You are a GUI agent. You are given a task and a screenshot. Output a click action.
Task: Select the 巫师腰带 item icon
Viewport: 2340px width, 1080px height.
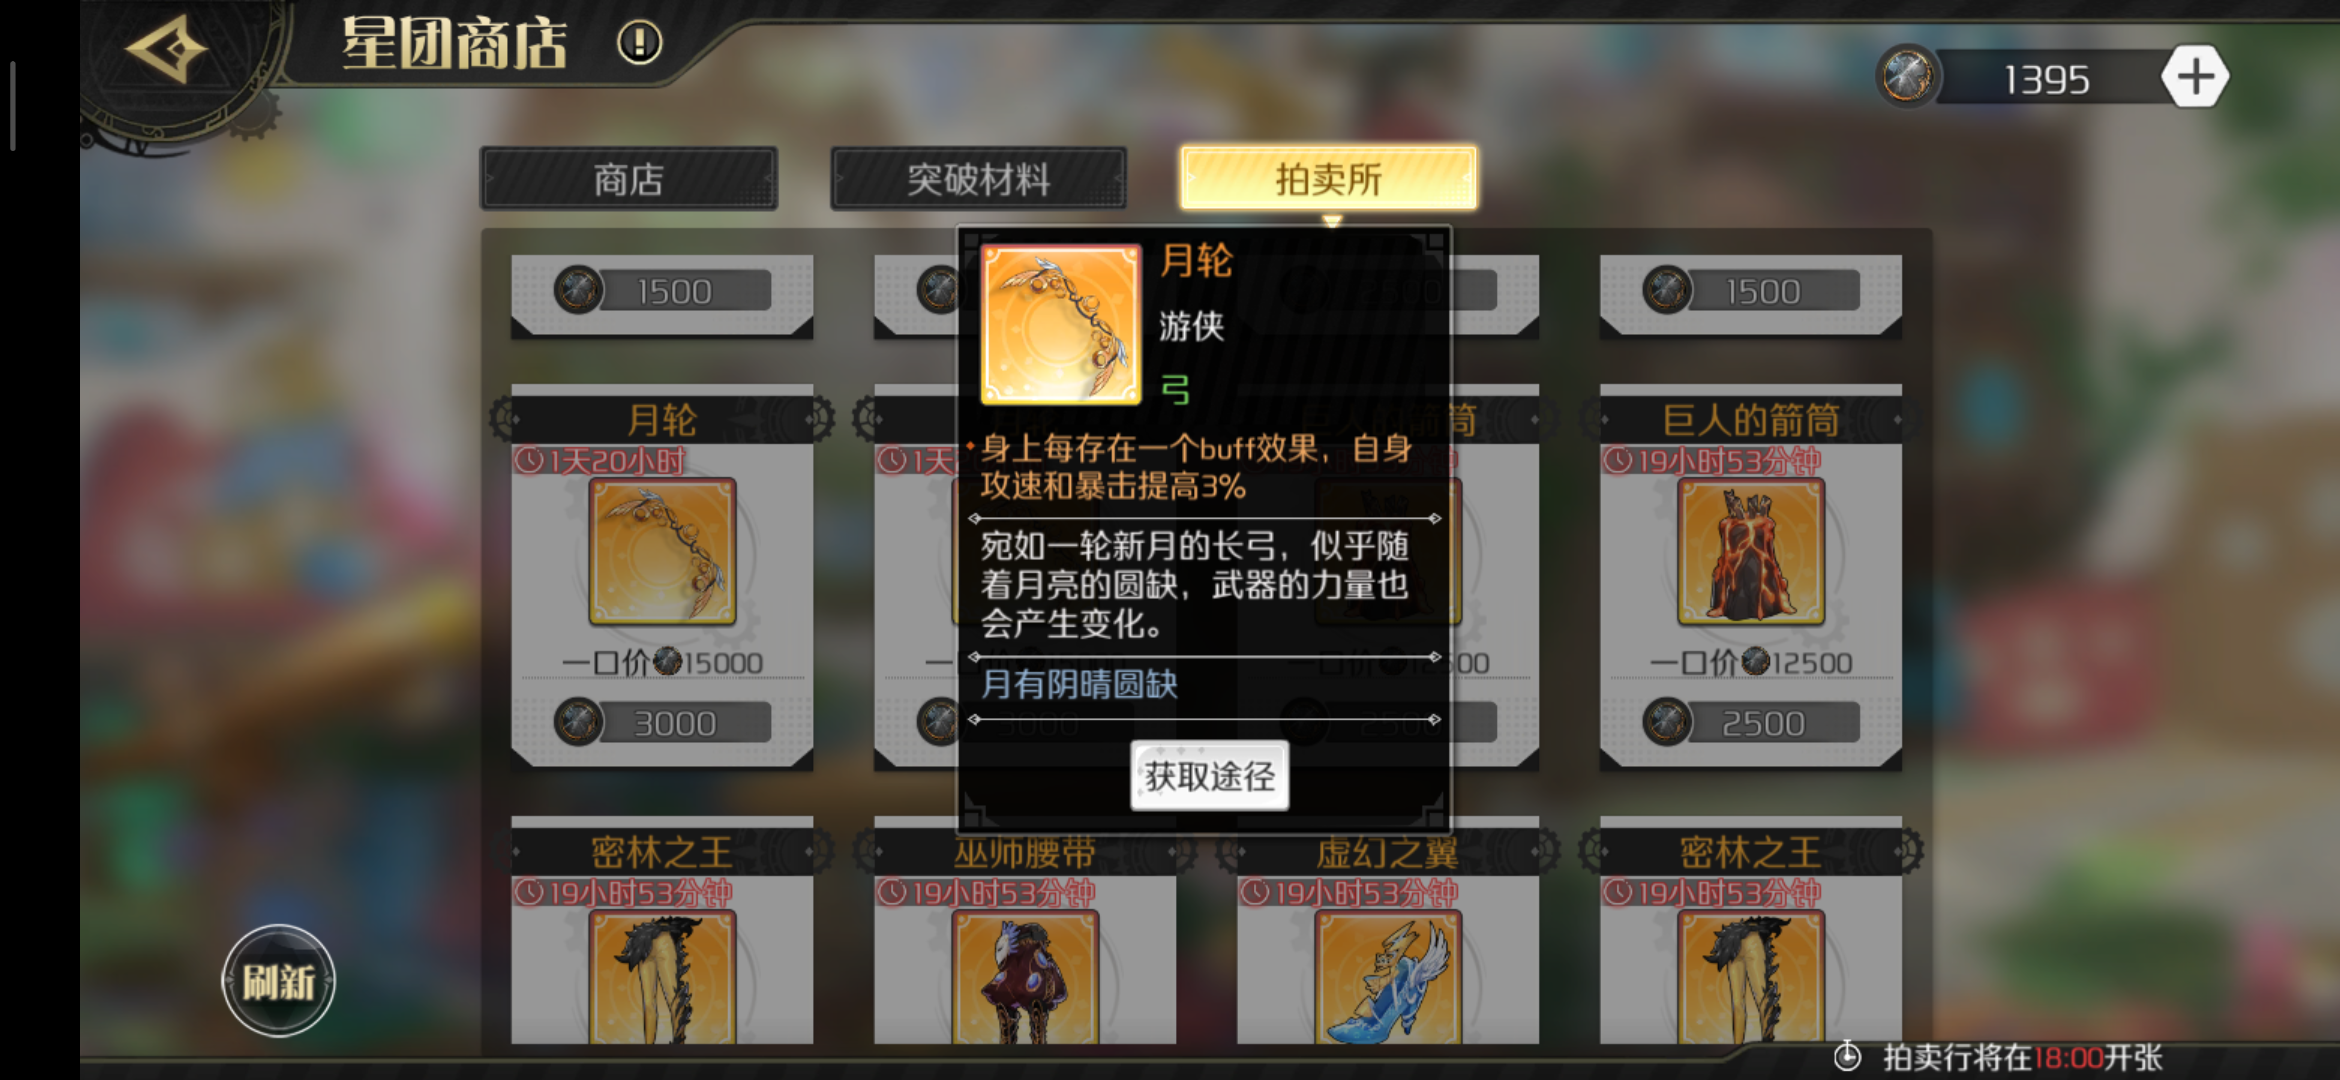1025,977
